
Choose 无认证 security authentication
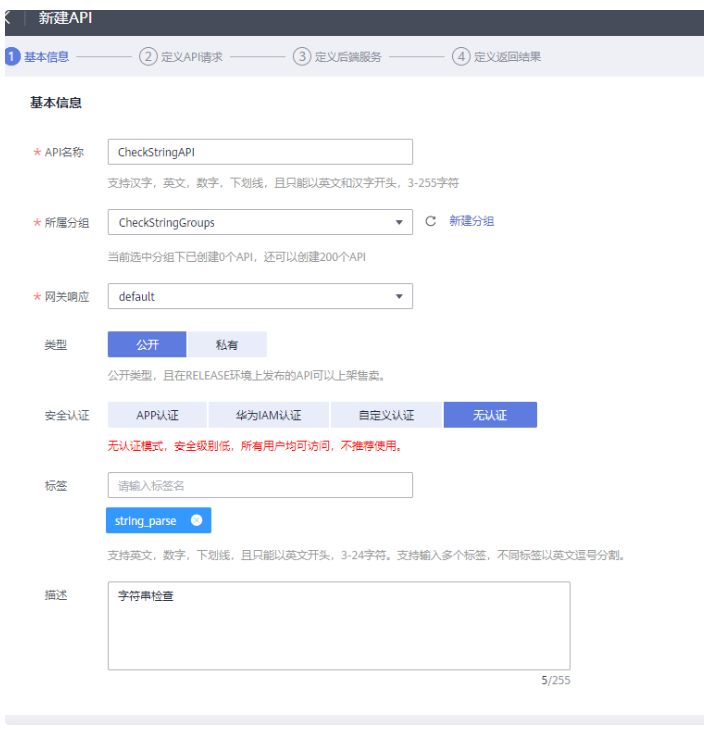pyautogui.click(x=490, y=415)
